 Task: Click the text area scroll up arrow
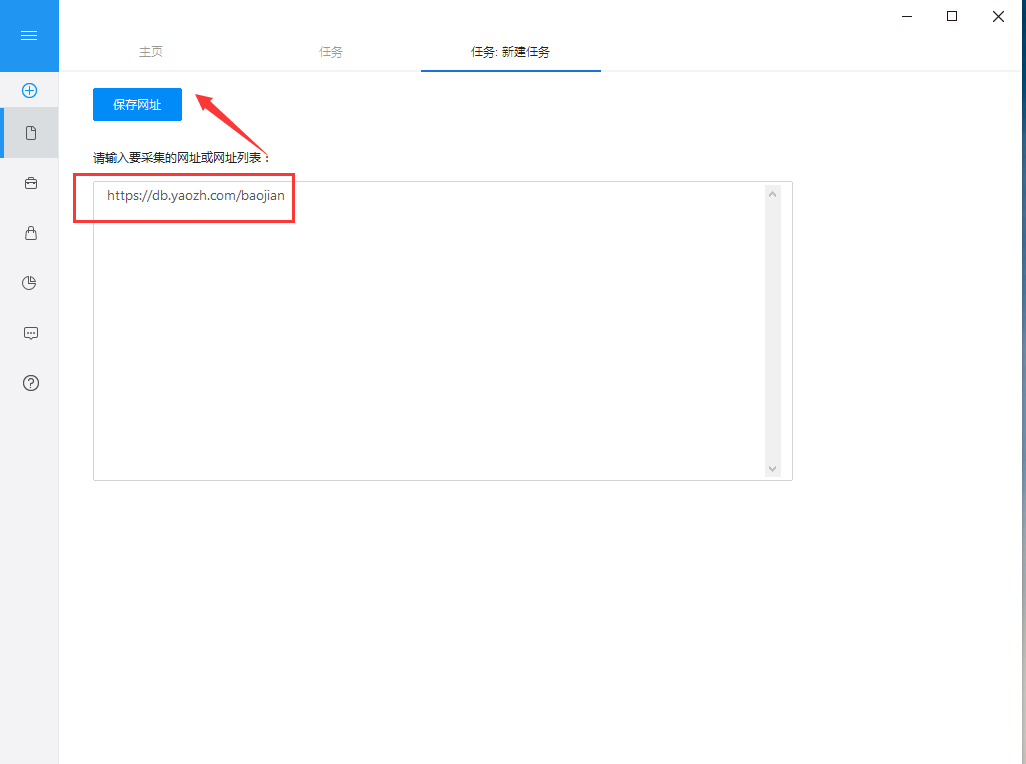tap(773, 194)
